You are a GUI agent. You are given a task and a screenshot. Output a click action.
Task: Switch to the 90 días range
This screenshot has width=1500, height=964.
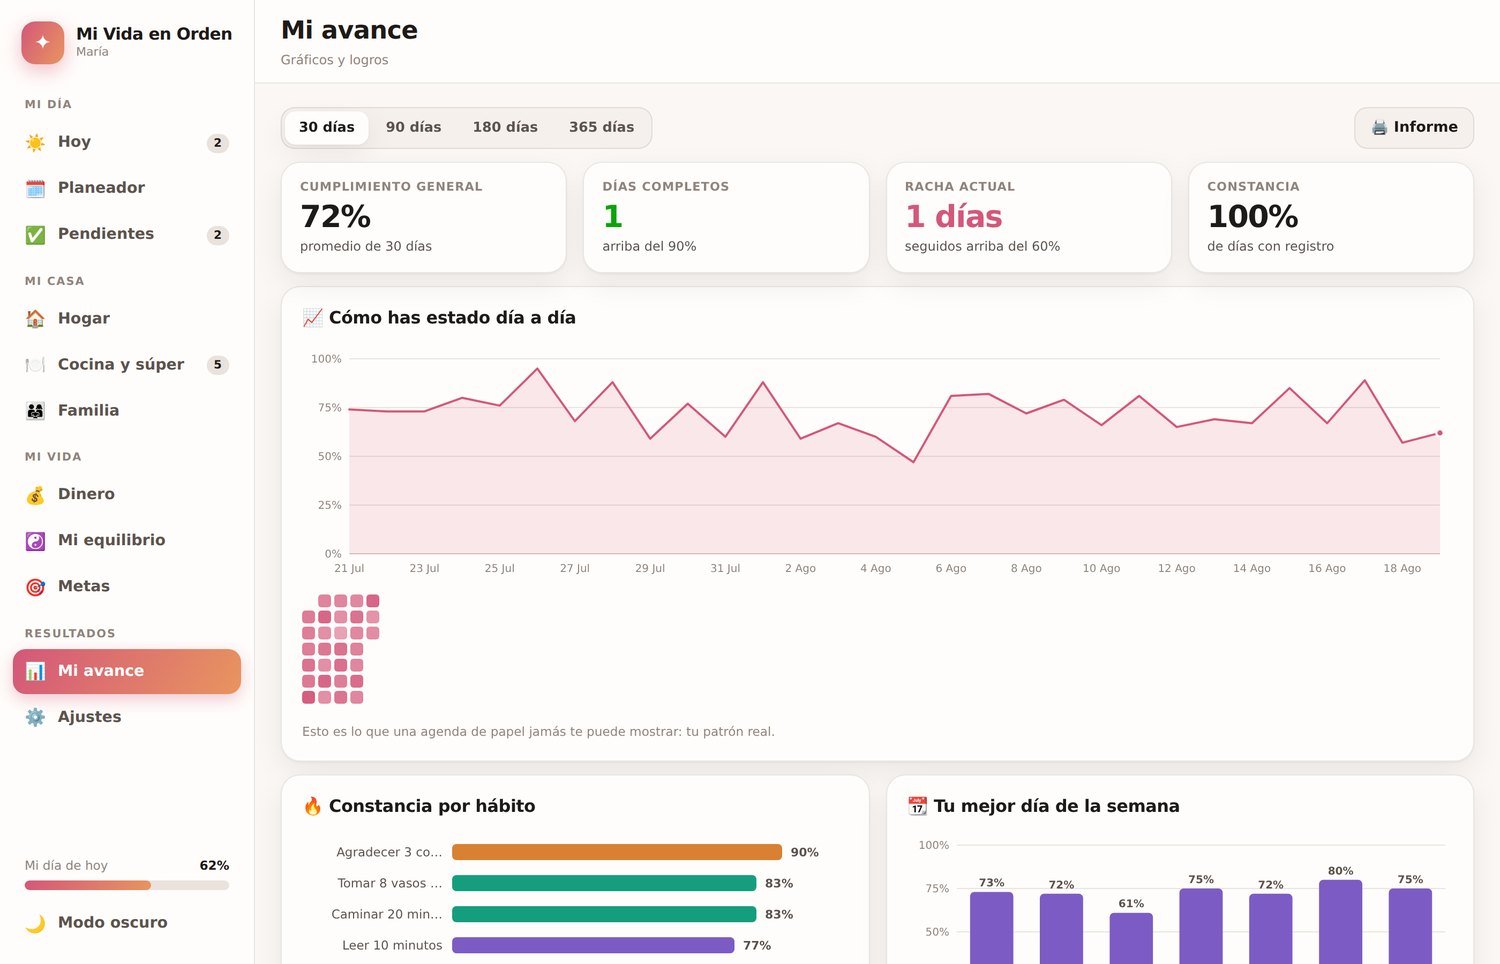[413, 127]
